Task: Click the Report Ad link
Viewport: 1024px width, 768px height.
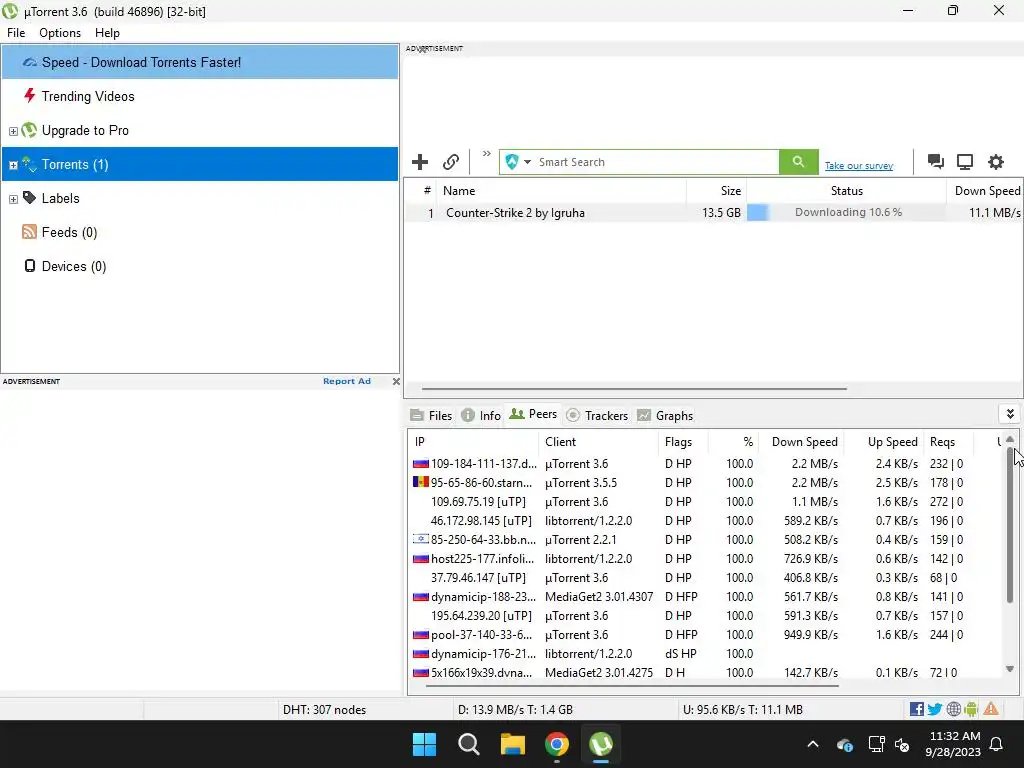Action: pos(347,381)
